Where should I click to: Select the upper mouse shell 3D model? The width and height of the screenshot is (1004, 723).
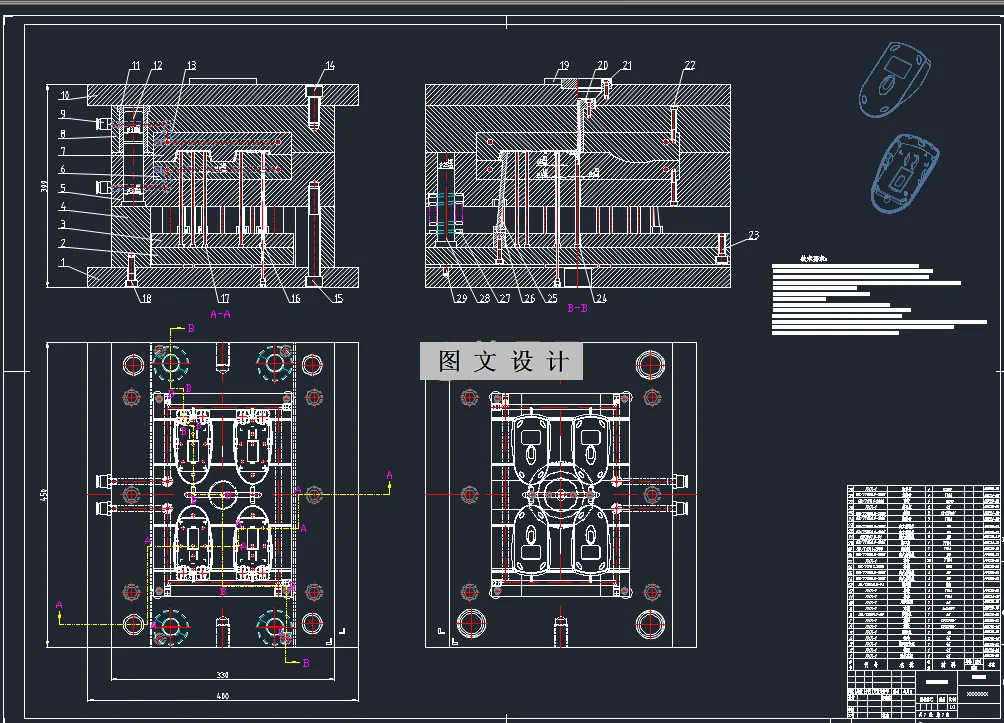click(x=895, y=79)
